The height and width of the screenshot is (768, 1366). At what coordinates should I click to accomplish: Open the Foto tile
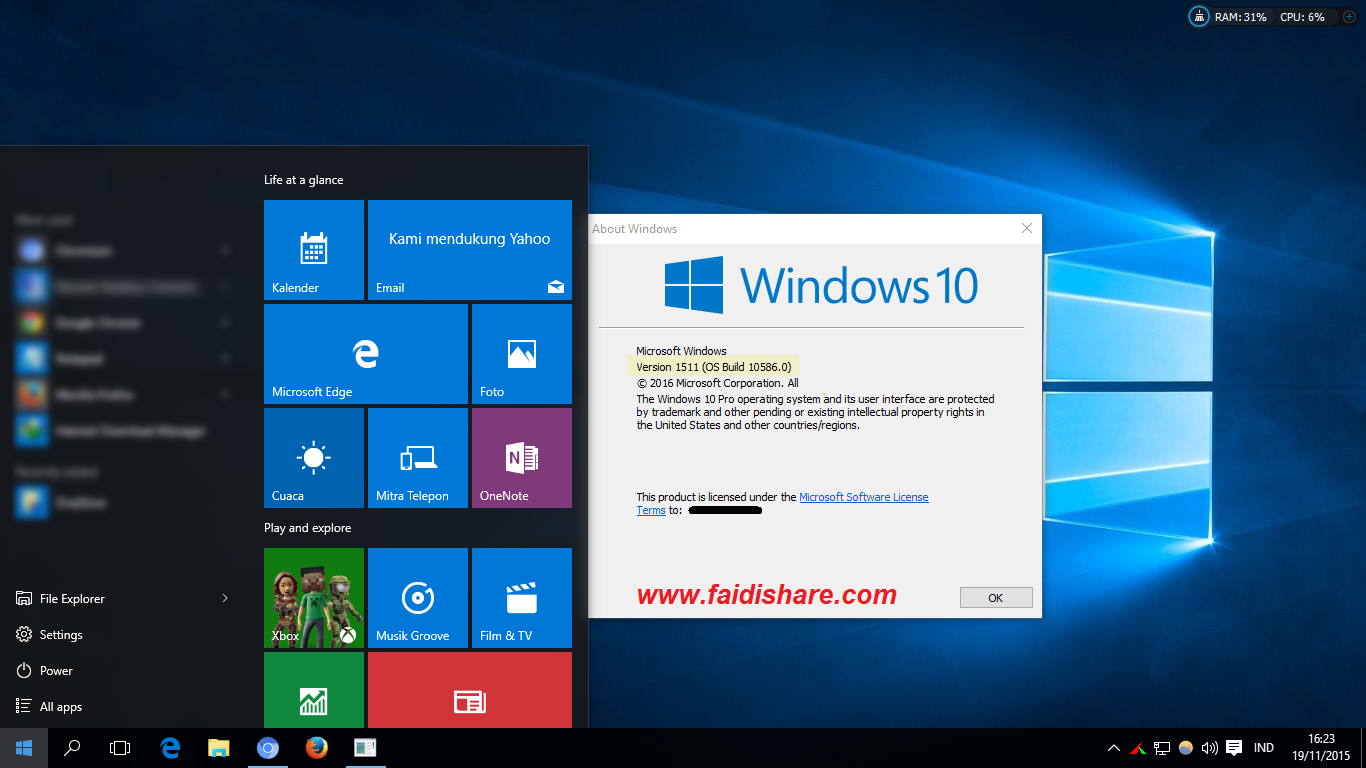521,353
